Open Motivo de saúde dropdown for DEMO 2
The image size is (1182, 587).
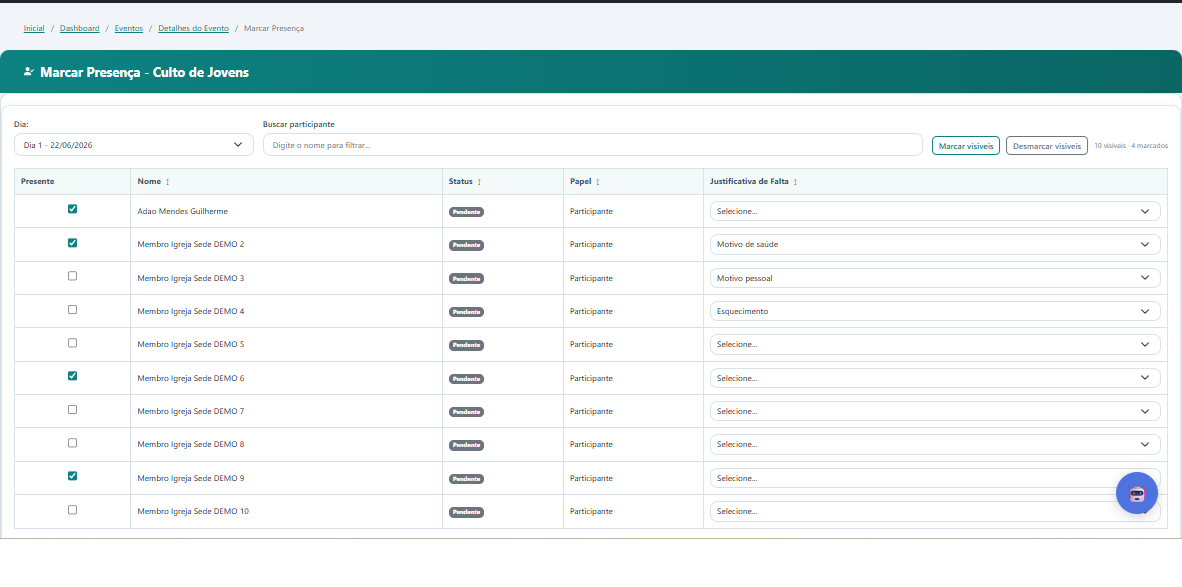[935, 244]
